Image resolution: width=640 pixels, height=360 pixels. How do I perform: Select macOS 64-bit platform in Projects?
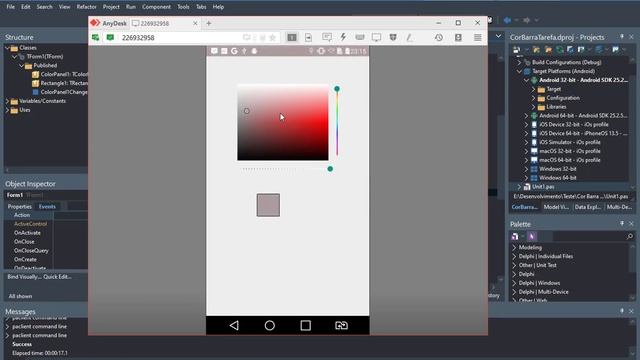(x=569, y=160)
